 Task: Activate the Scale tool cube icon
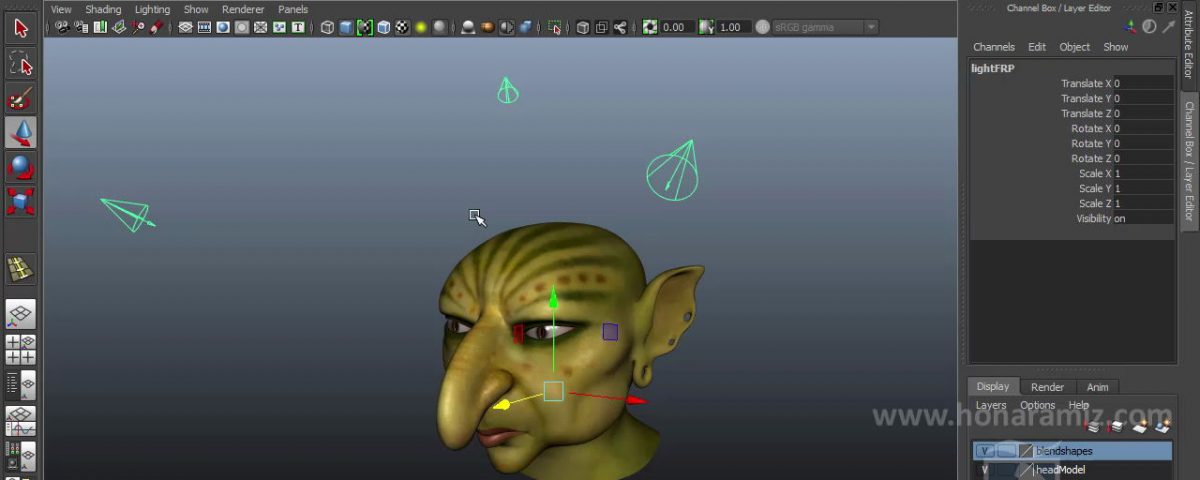21,201
